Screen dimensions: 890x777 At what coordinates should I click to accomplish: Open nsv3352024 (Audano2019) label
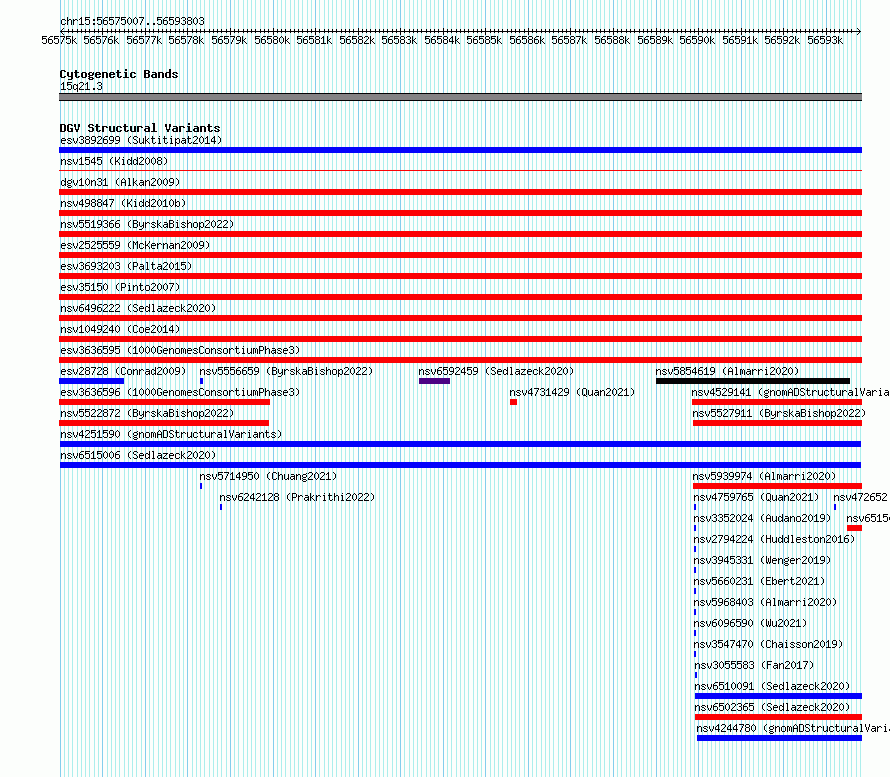tap(762, 518)
